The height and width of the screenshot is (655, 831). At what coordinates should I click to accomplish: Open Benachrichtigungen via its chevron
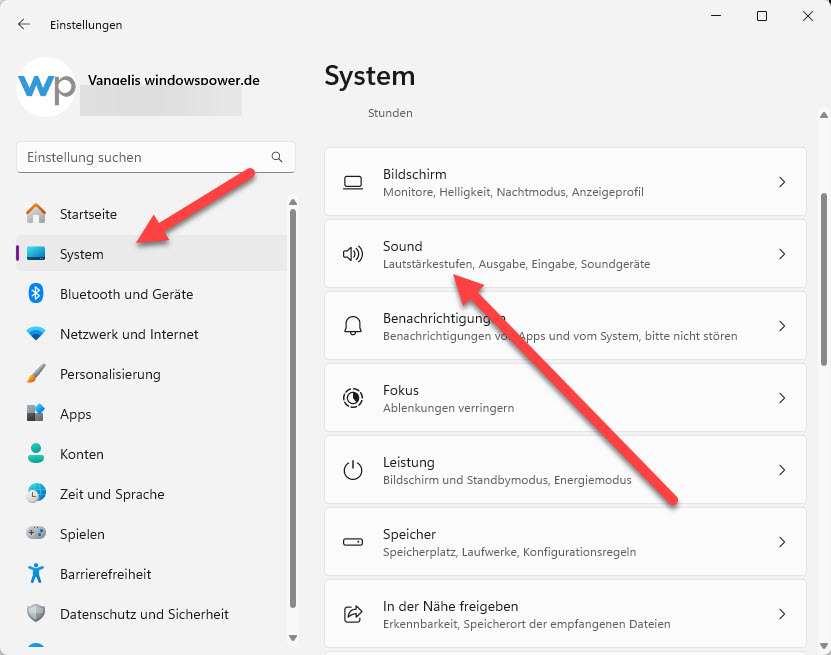pos(782,326)
